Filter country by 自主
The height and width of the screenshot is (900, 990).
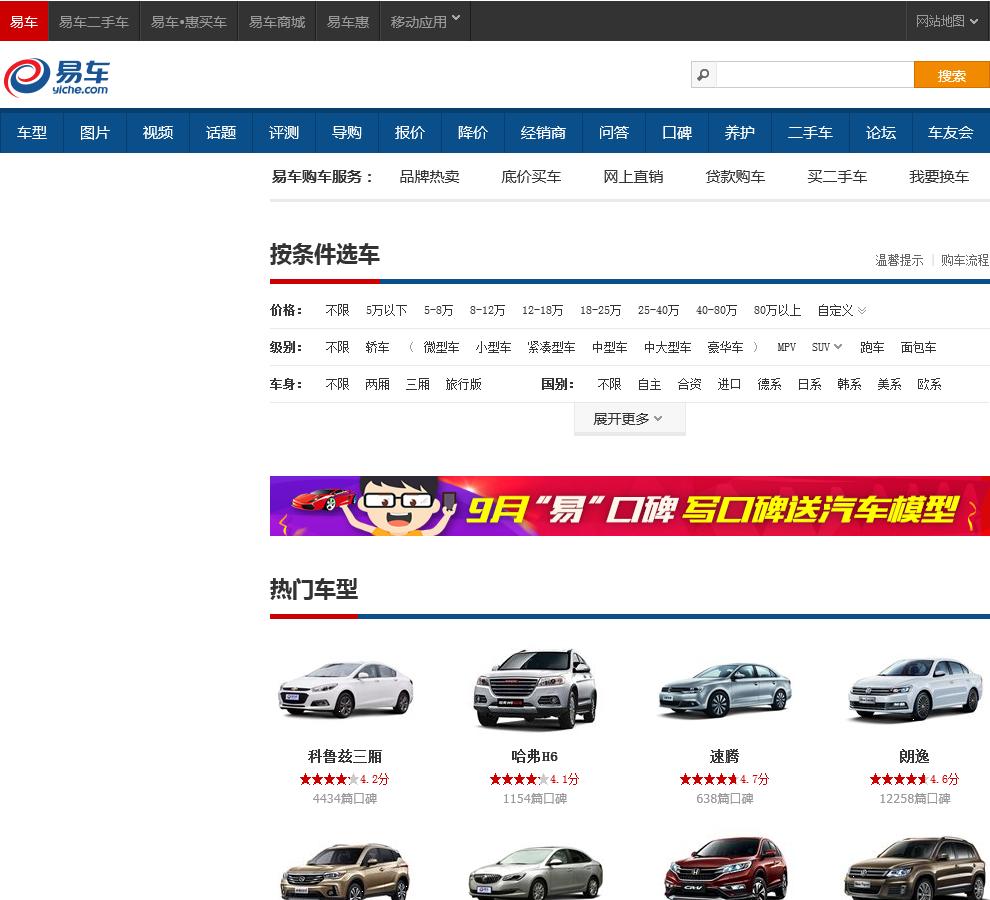click(649, 384)
